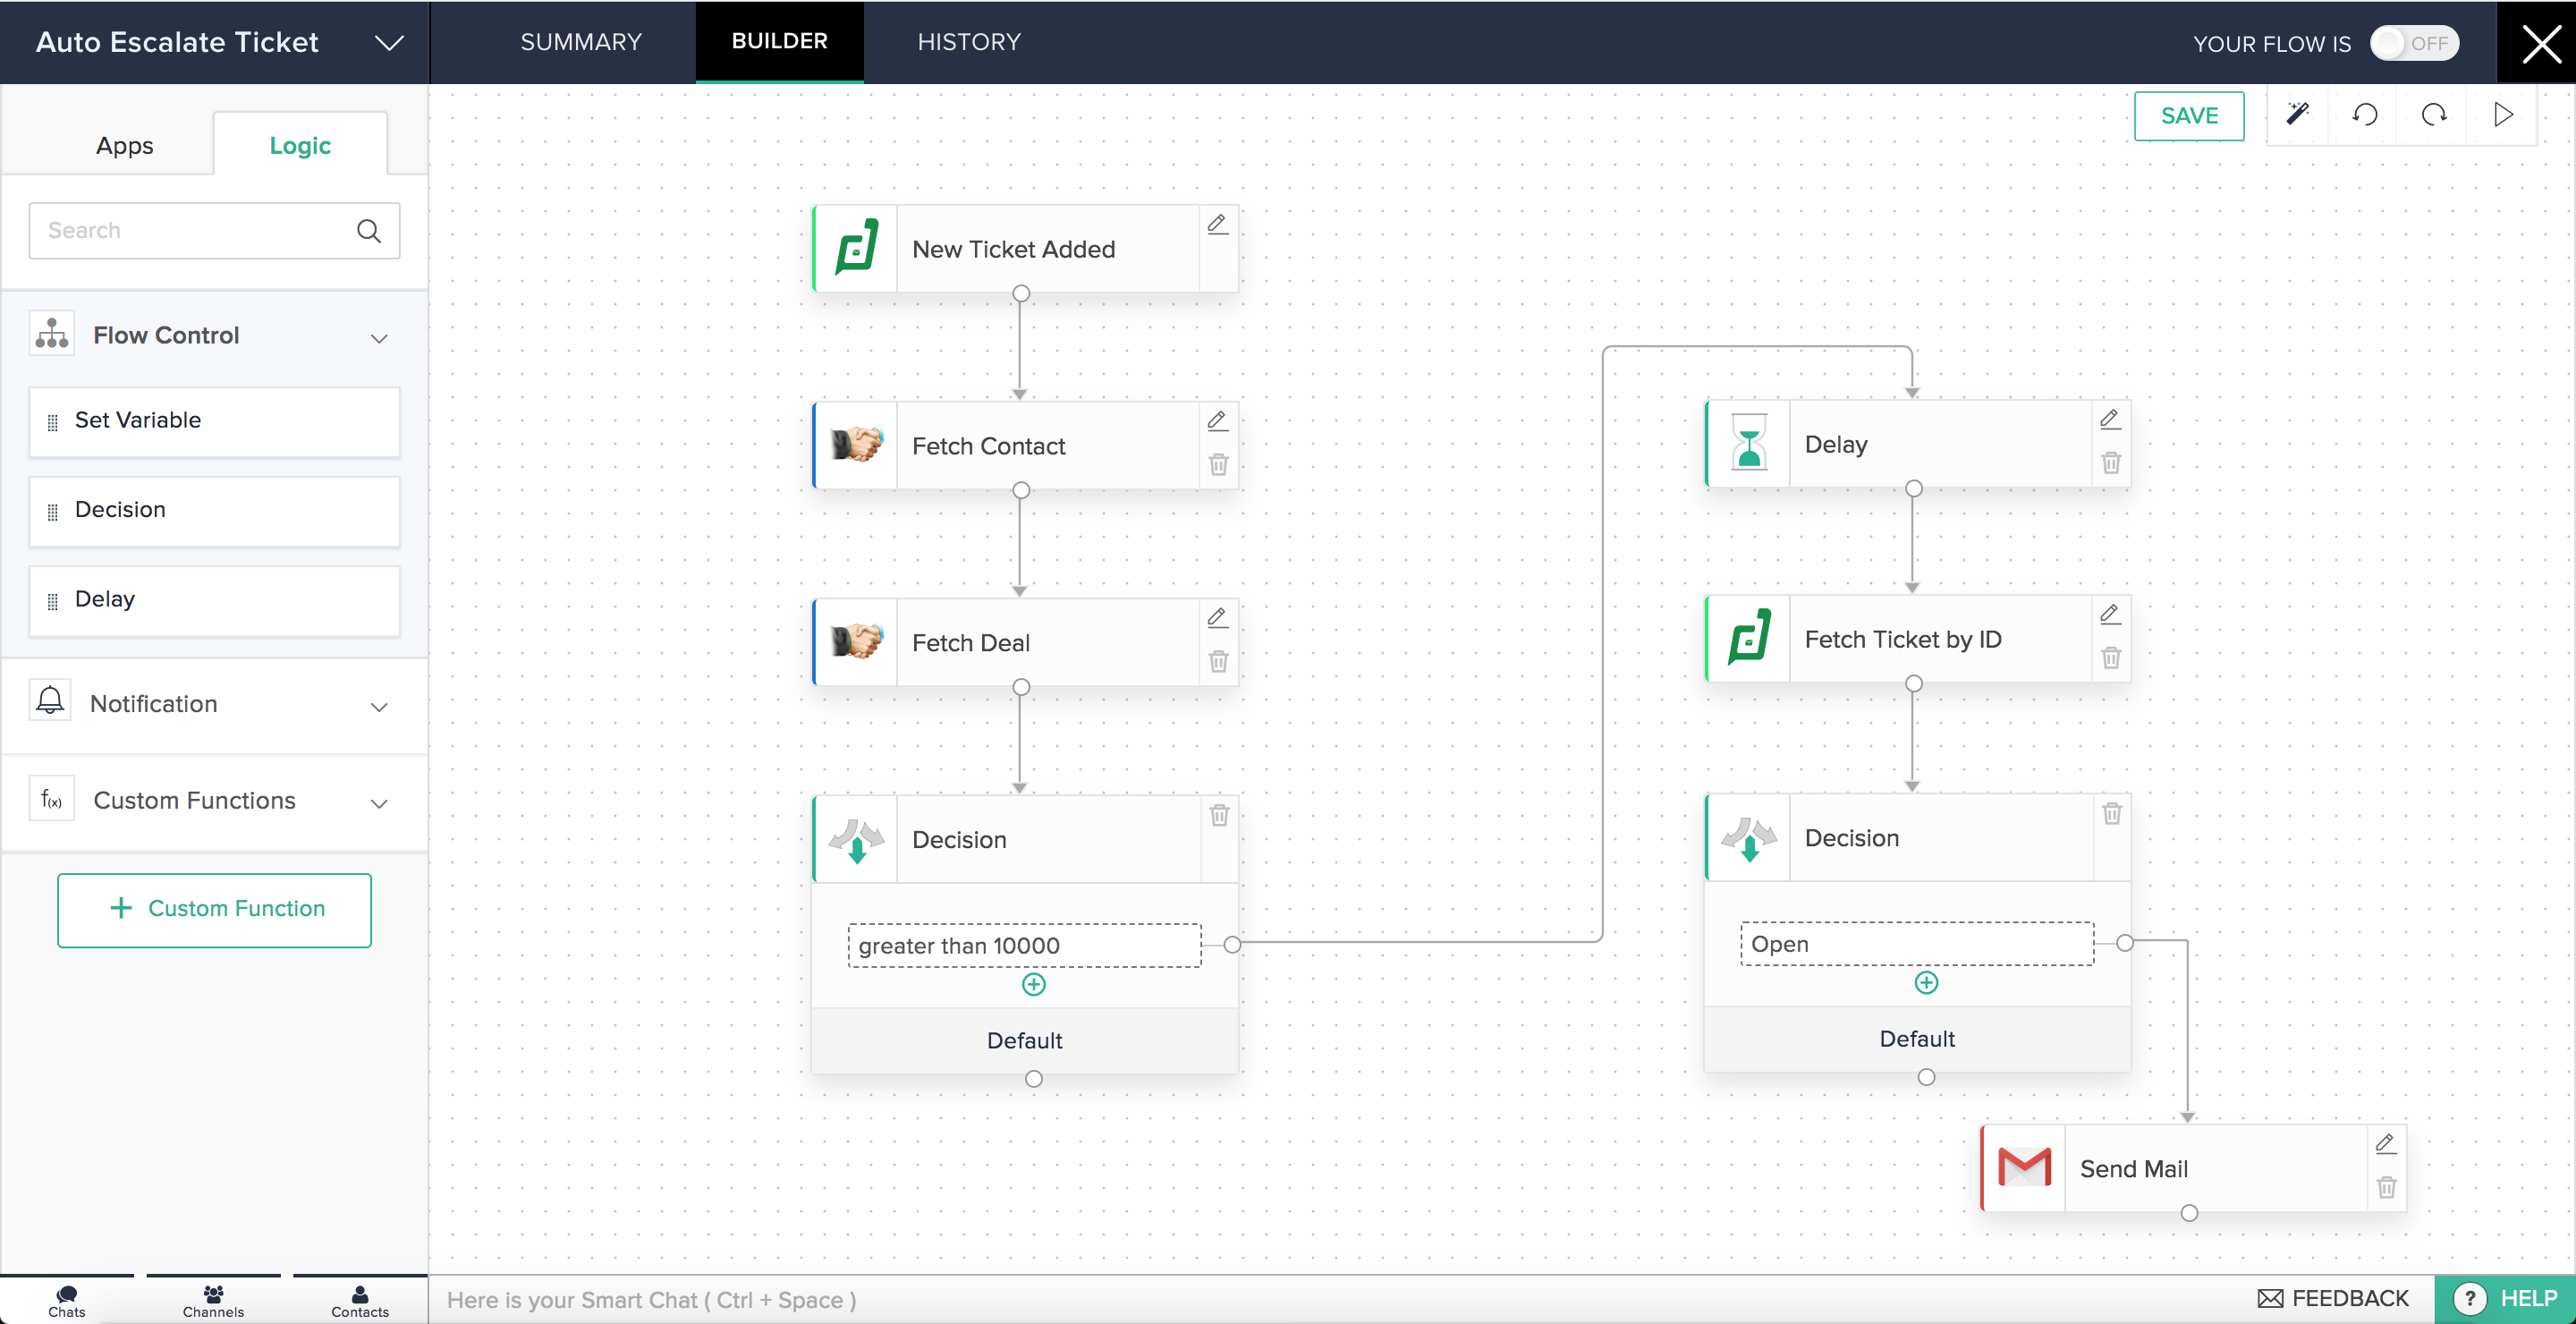Edit the Send Mail step with pencil
The height and width of the screenshot is (1324, 2576).
pyautogui.click(x=2385, y=1143)
